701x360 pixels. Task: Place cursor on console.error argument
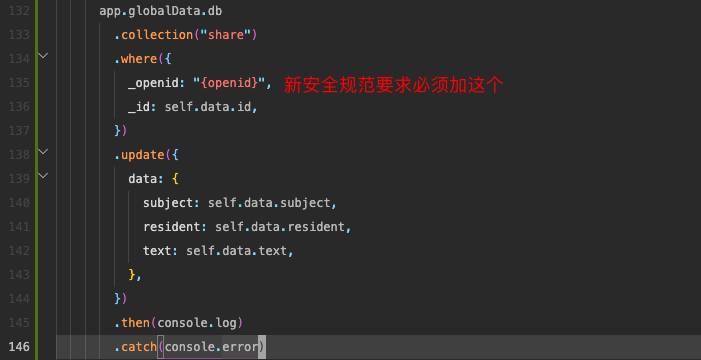(211, 347)
